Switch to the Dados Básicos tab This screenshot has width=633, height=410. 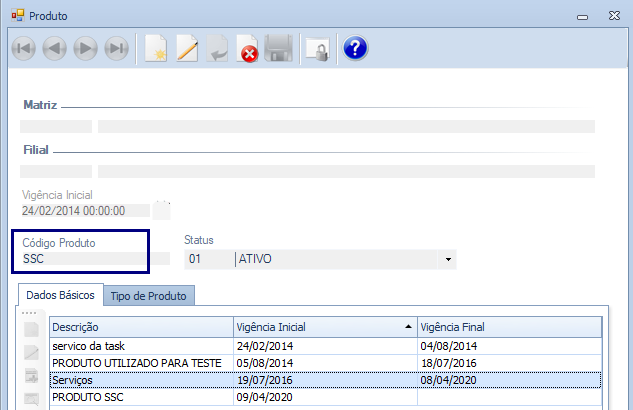(x=61, y=295)
